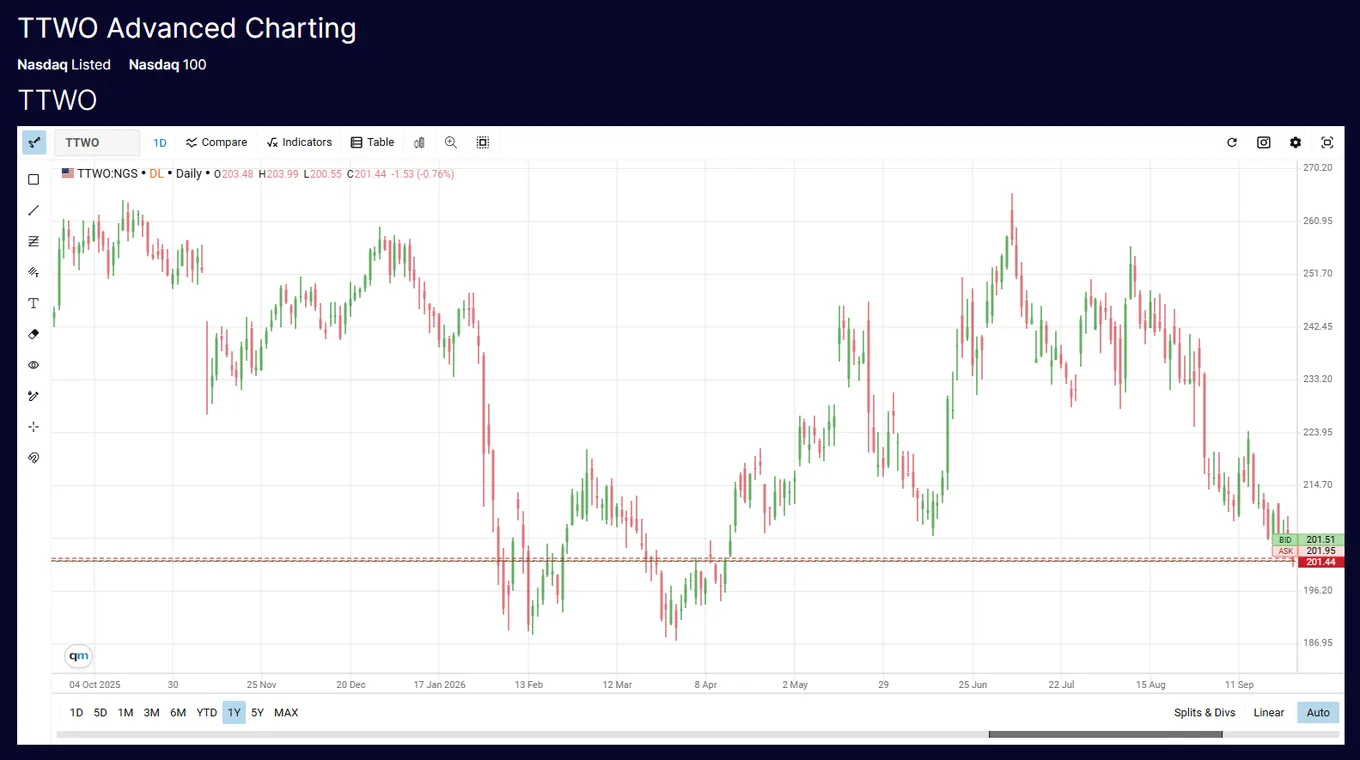1360x760 pixels.
Task: Click the 17 Jan 2026 date label
Action: [x=440, y=685]
